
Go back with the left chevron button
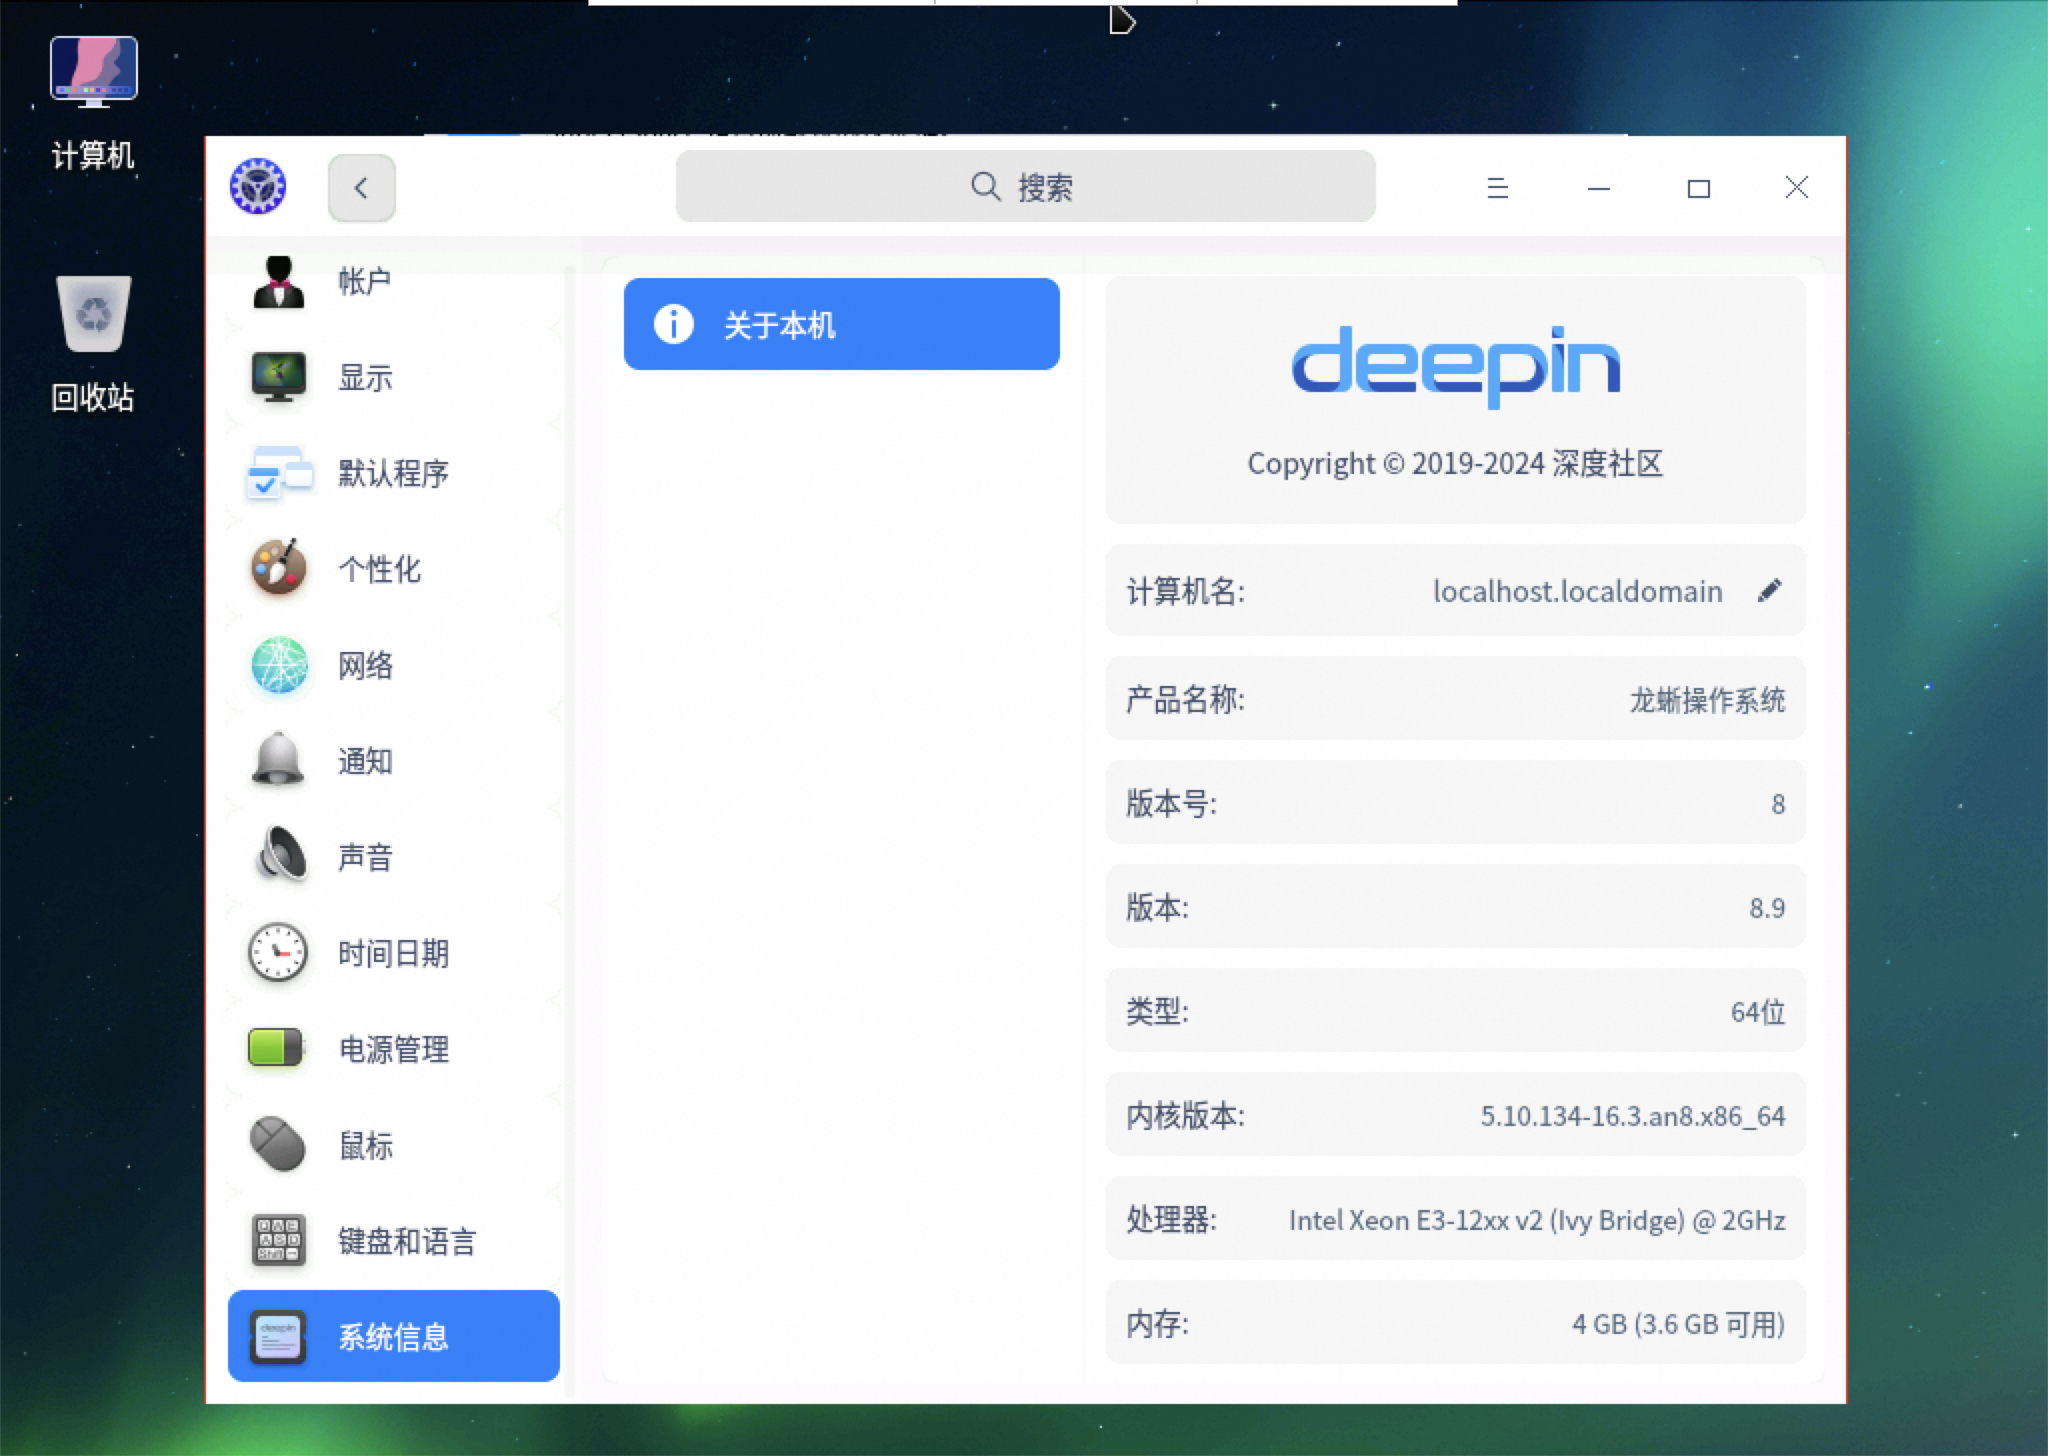[x=361, y=188]
